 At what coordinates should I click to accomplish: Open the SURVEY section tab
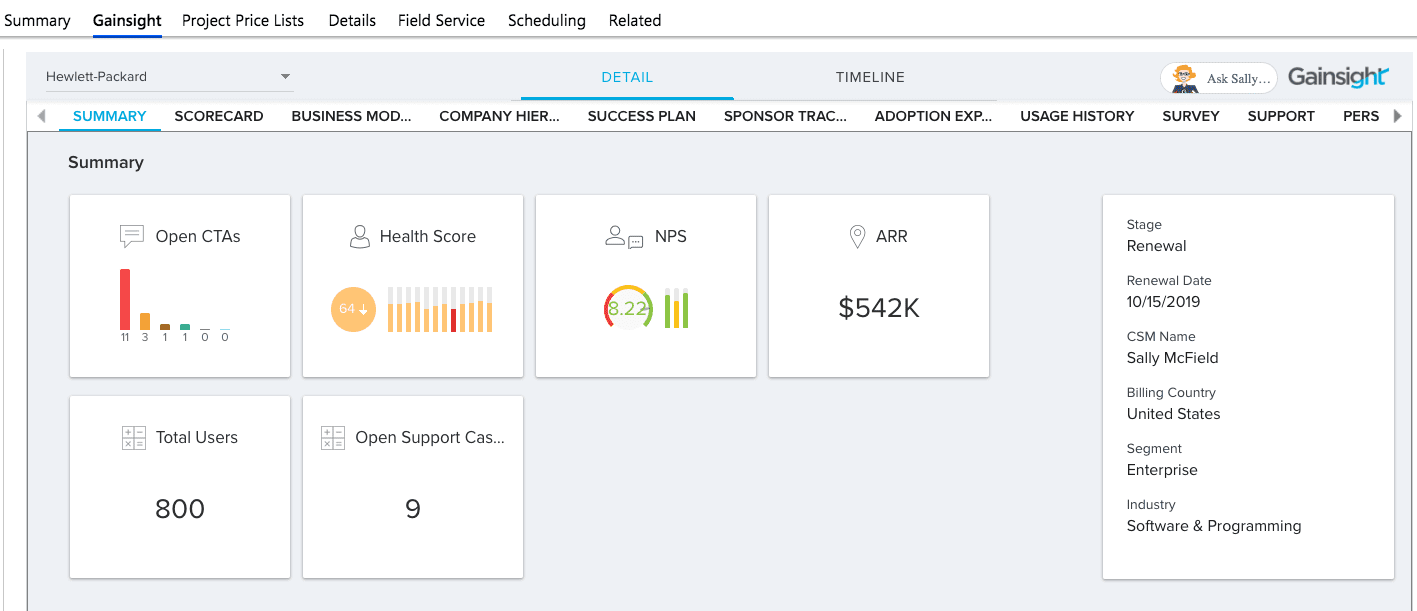point(1191,116)
